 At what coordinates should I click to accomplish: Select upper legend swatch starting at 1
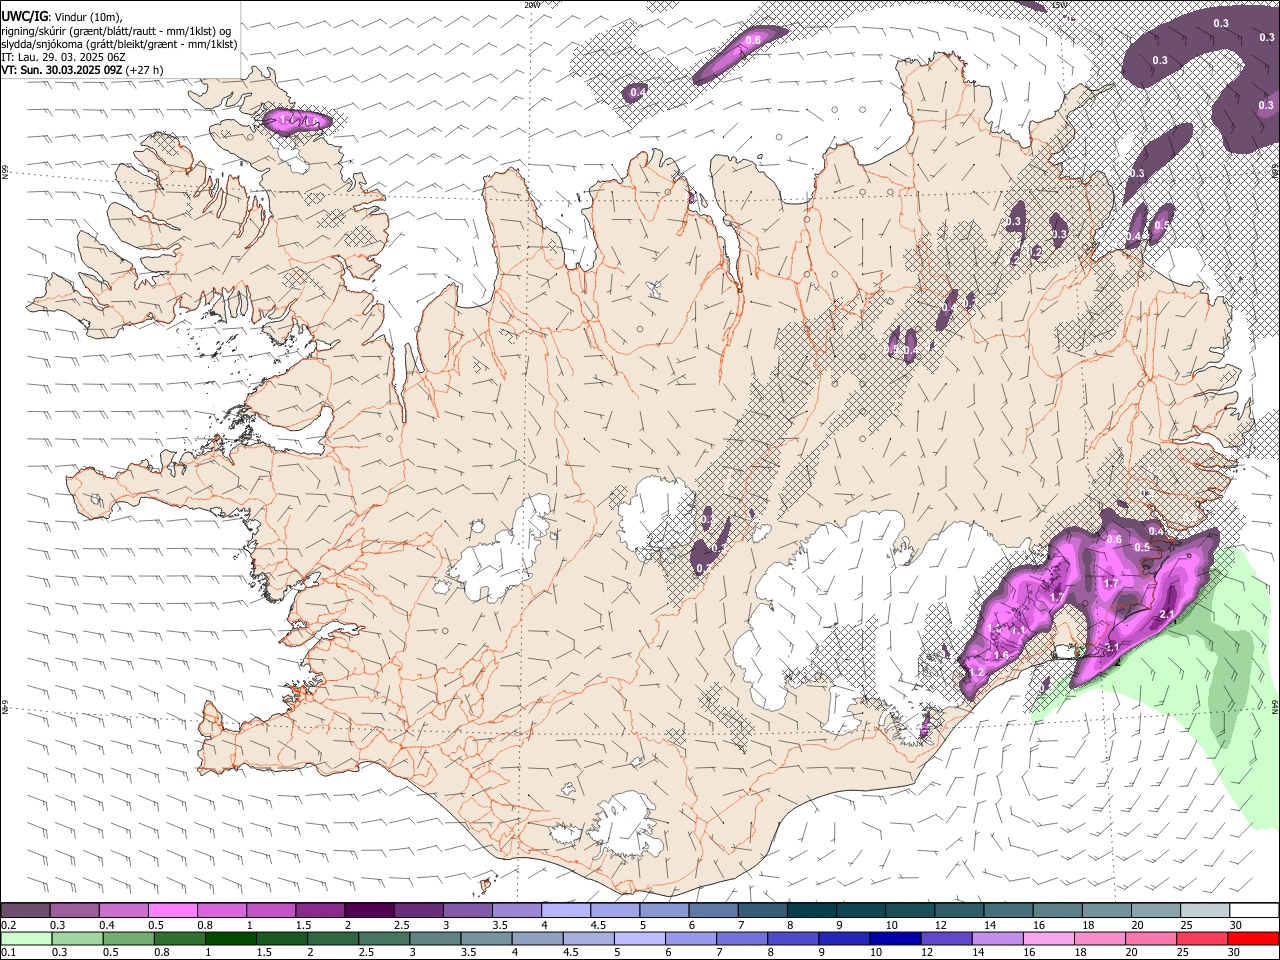tap(270, 910)
